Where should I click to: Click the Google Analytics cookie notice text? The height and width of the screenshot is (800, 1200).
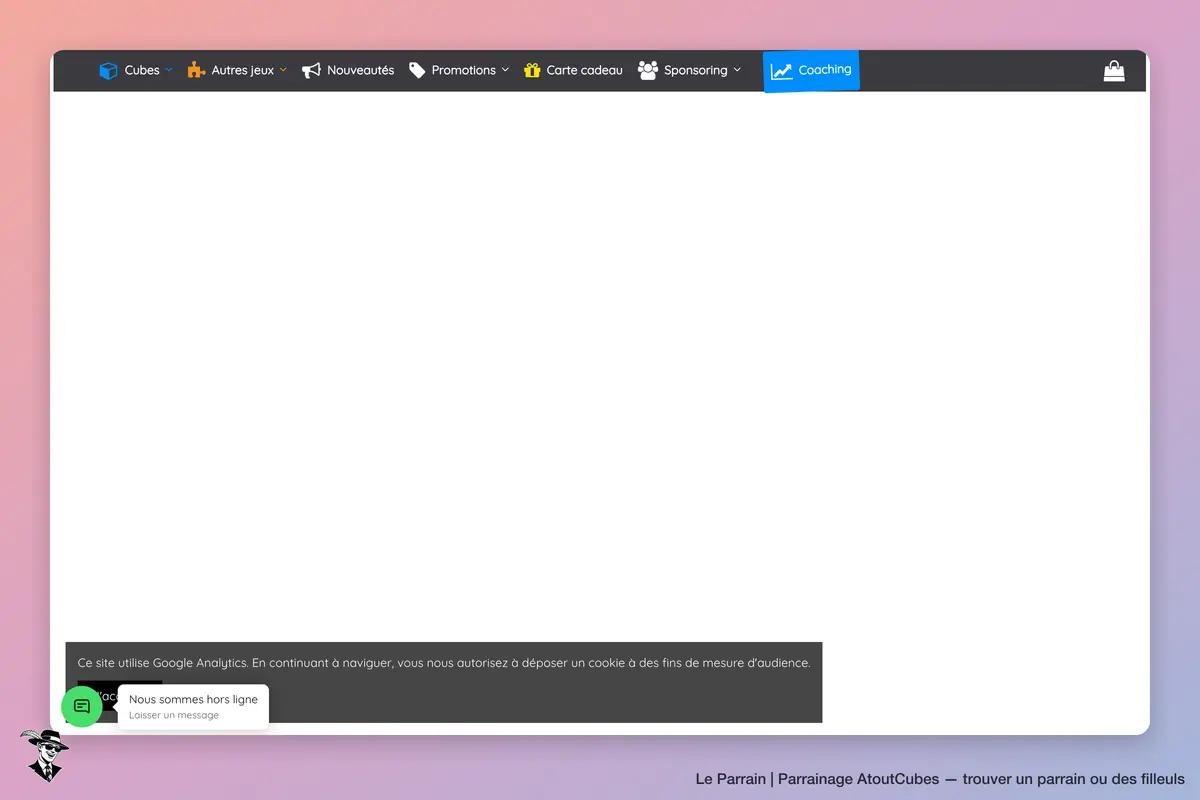(444, 662)
